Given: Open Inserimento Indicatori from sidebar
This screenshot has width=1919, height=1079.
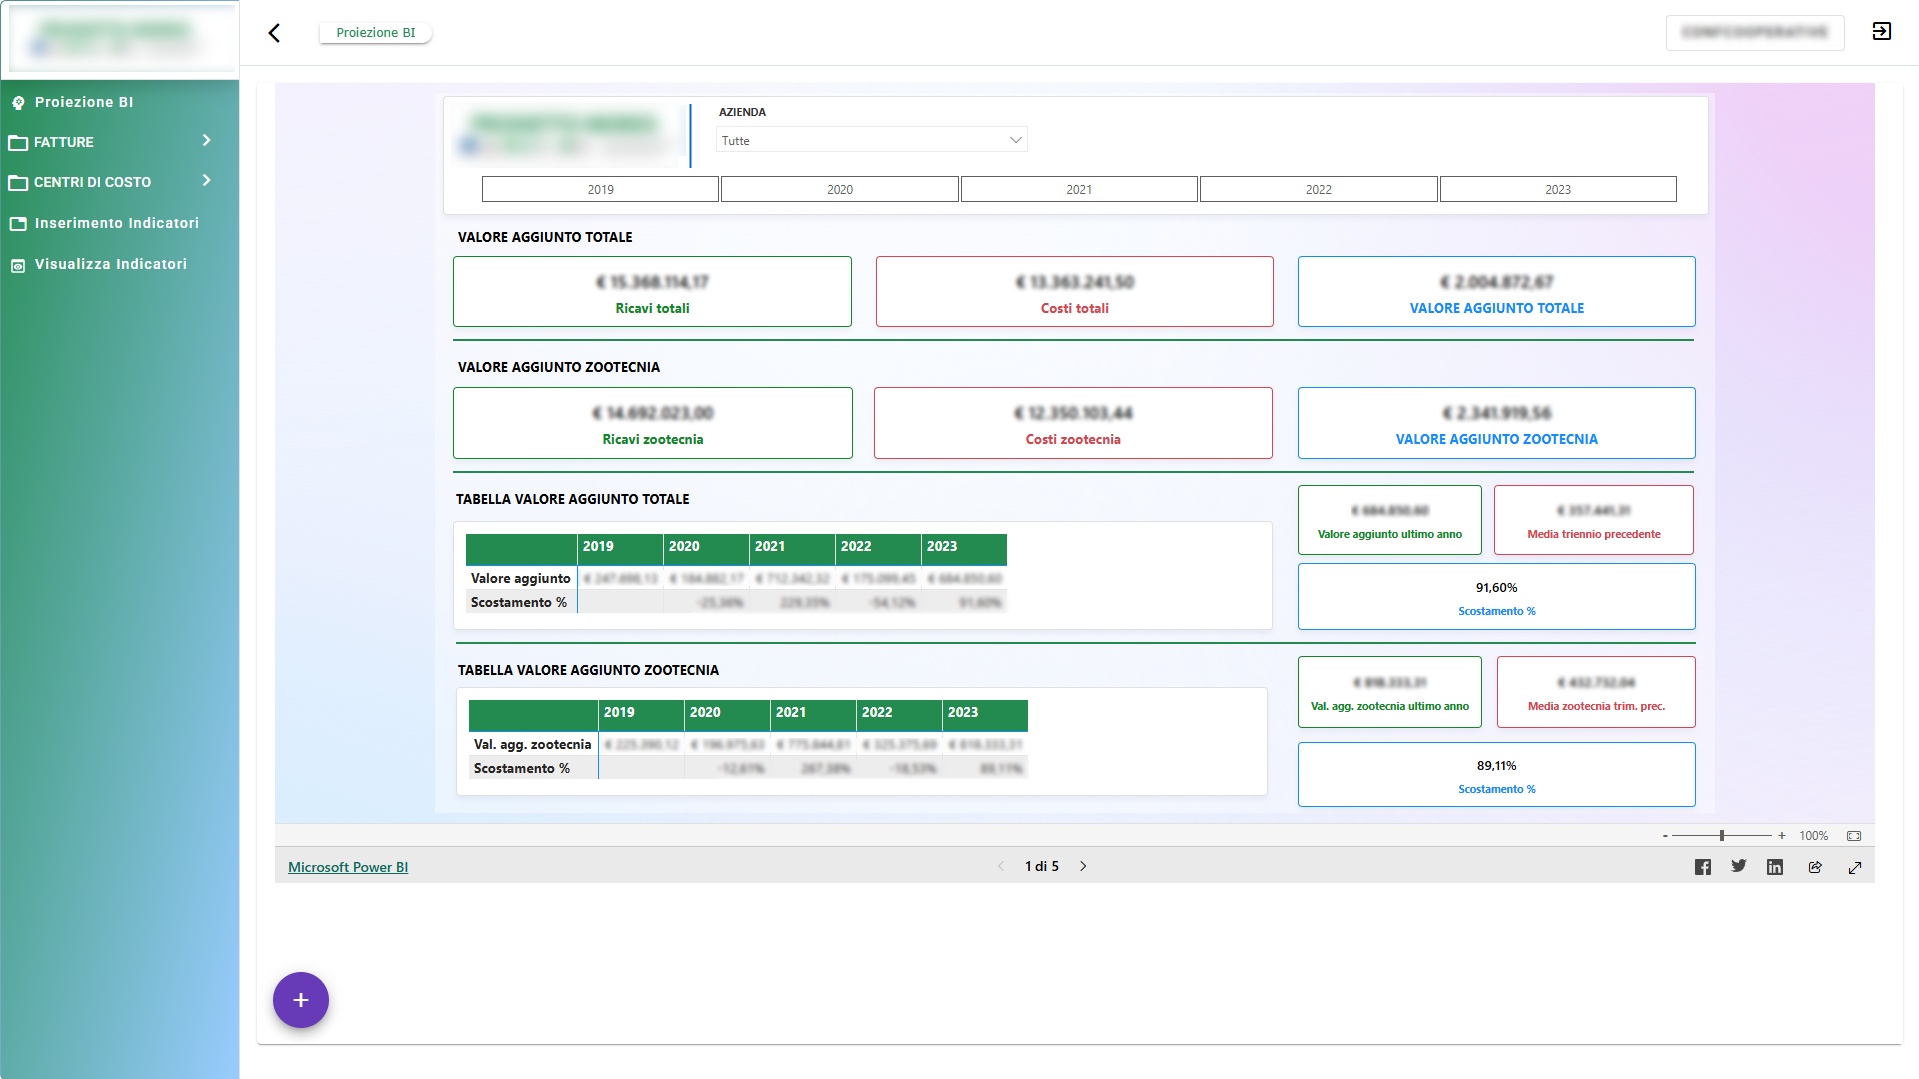Looking at the screenshot, I should click(116, 223).
